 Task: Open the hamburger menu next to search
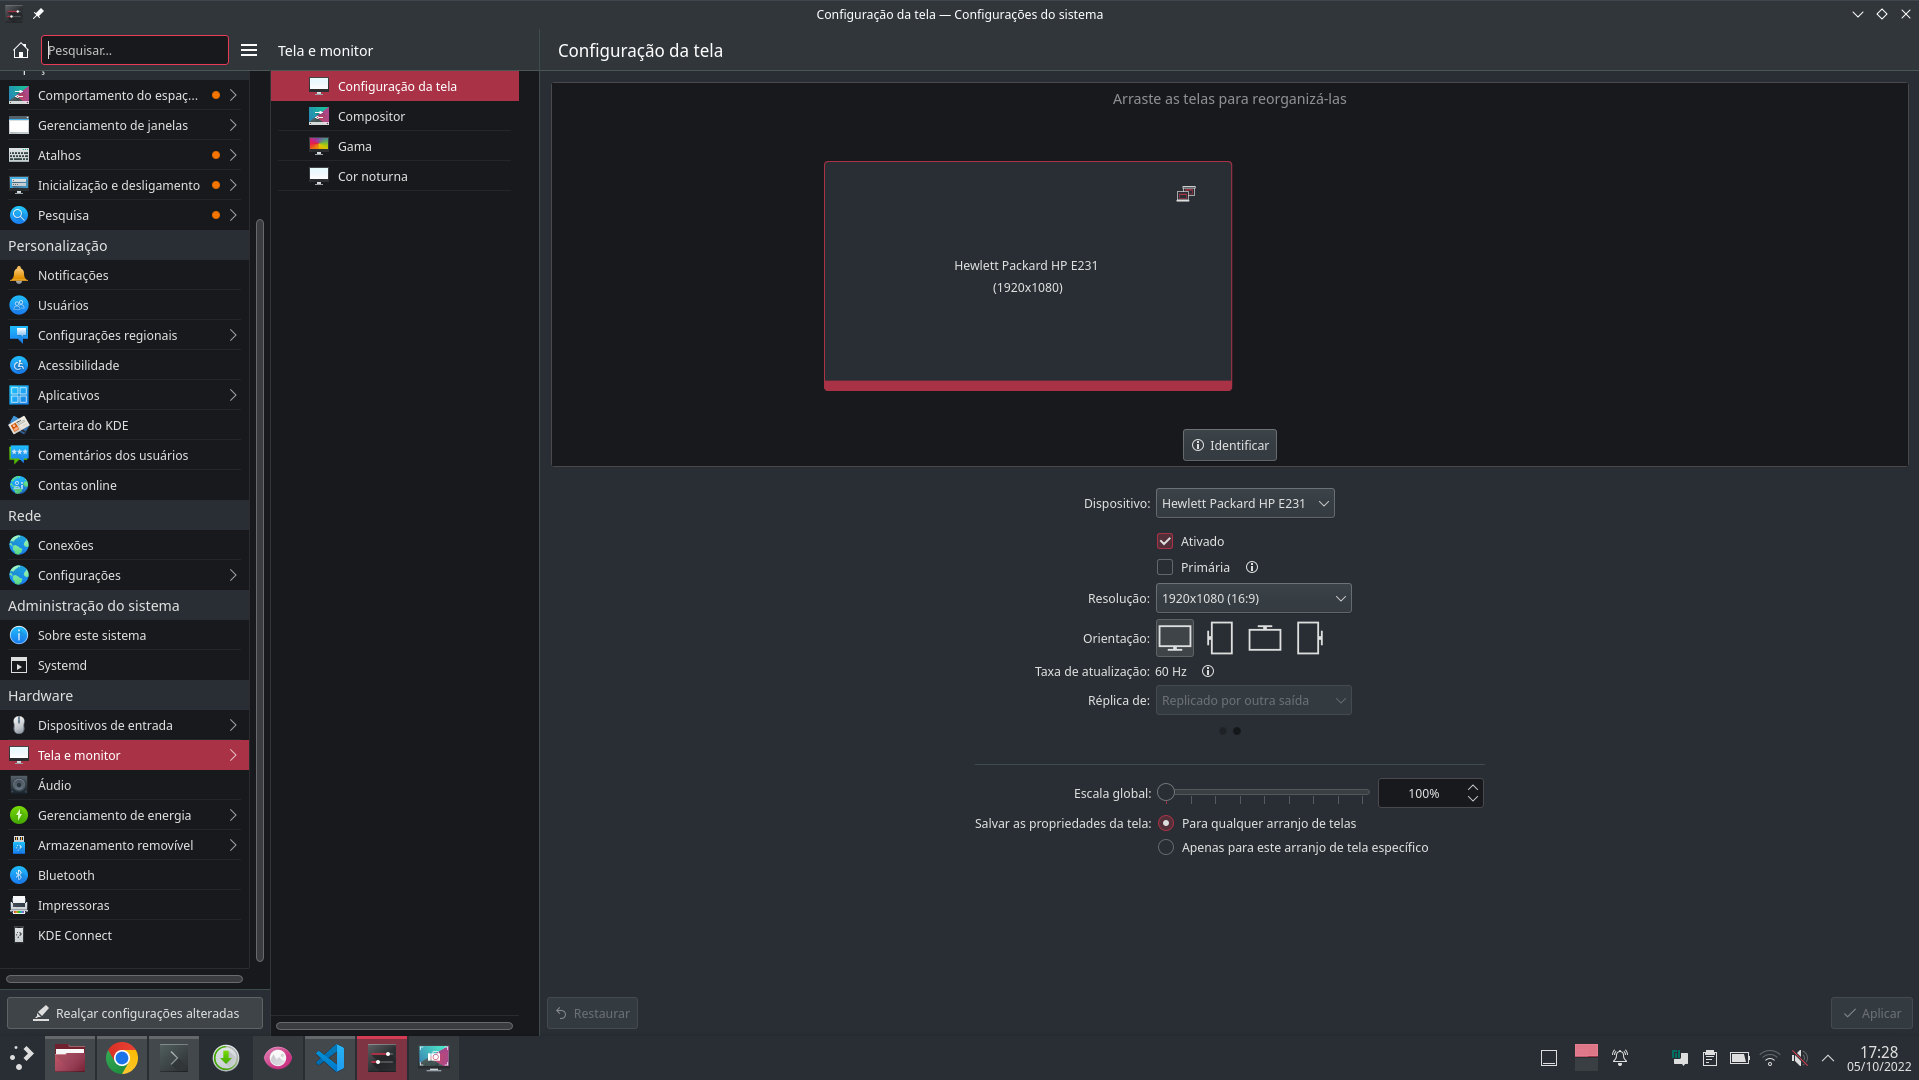pos(249,50)
